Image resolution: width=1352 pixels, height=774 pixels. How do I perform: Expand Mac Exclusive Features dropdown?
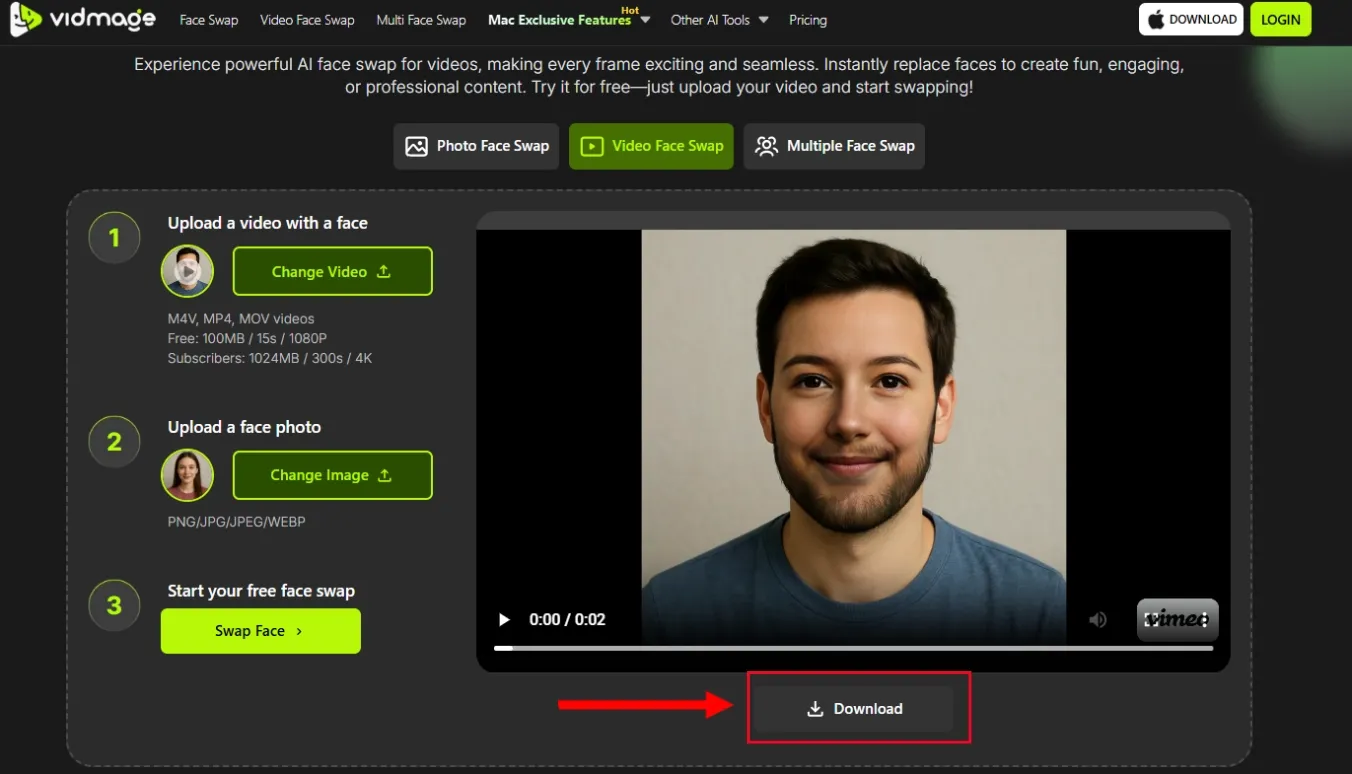[568, 20]
